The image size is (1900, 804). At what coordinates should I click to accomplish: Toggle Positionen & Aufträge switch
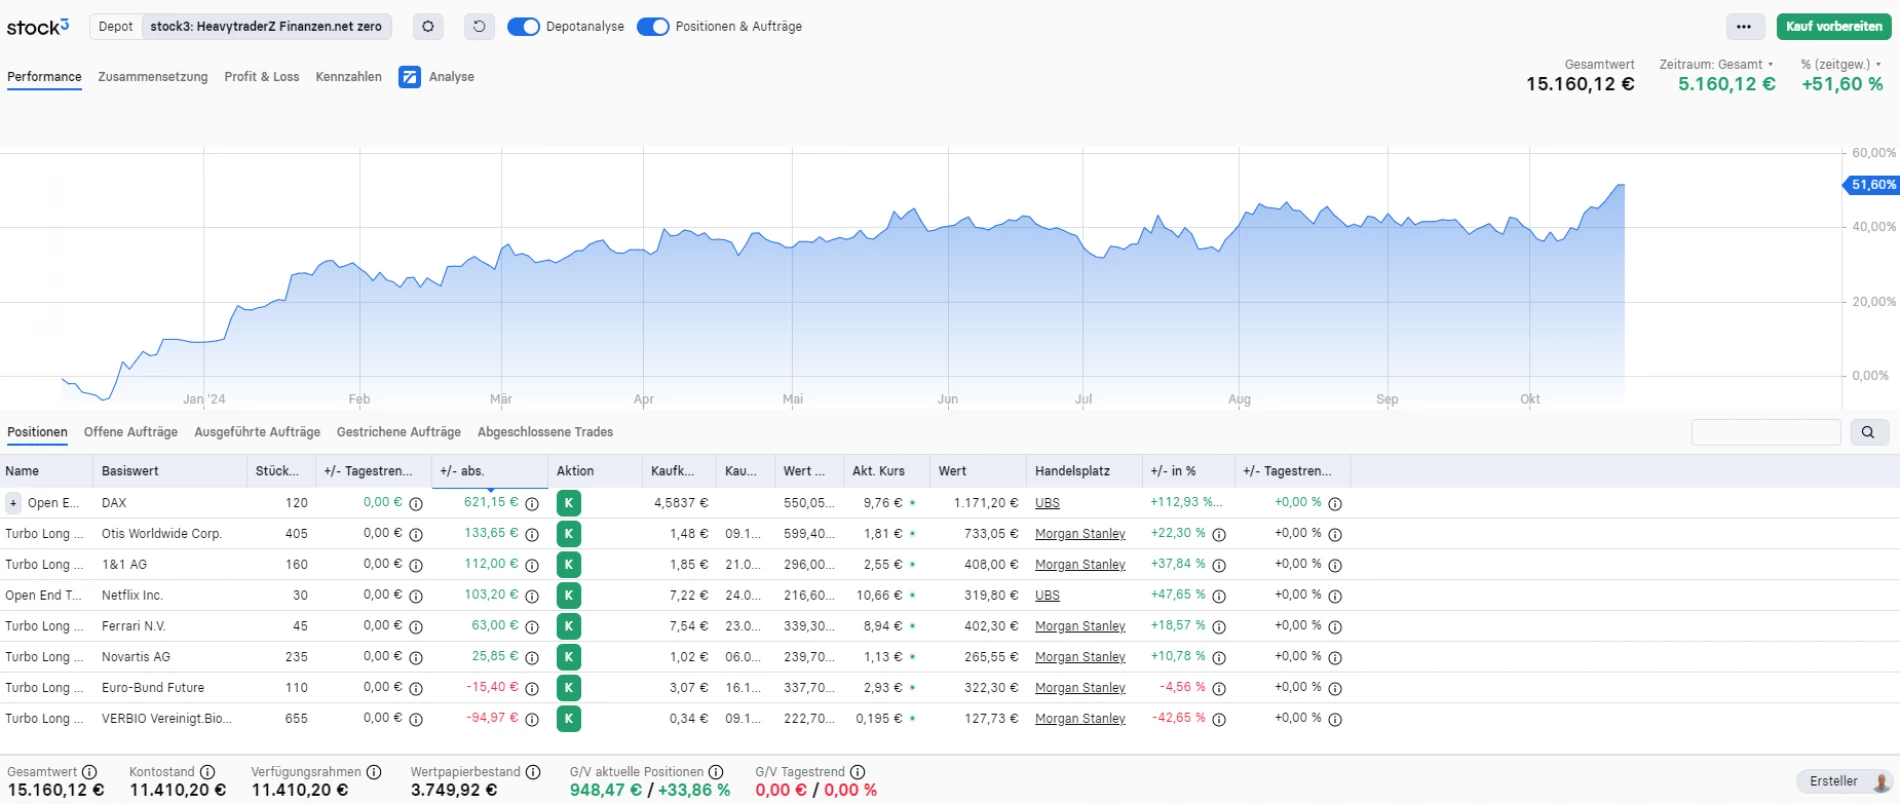click(653, 27)
